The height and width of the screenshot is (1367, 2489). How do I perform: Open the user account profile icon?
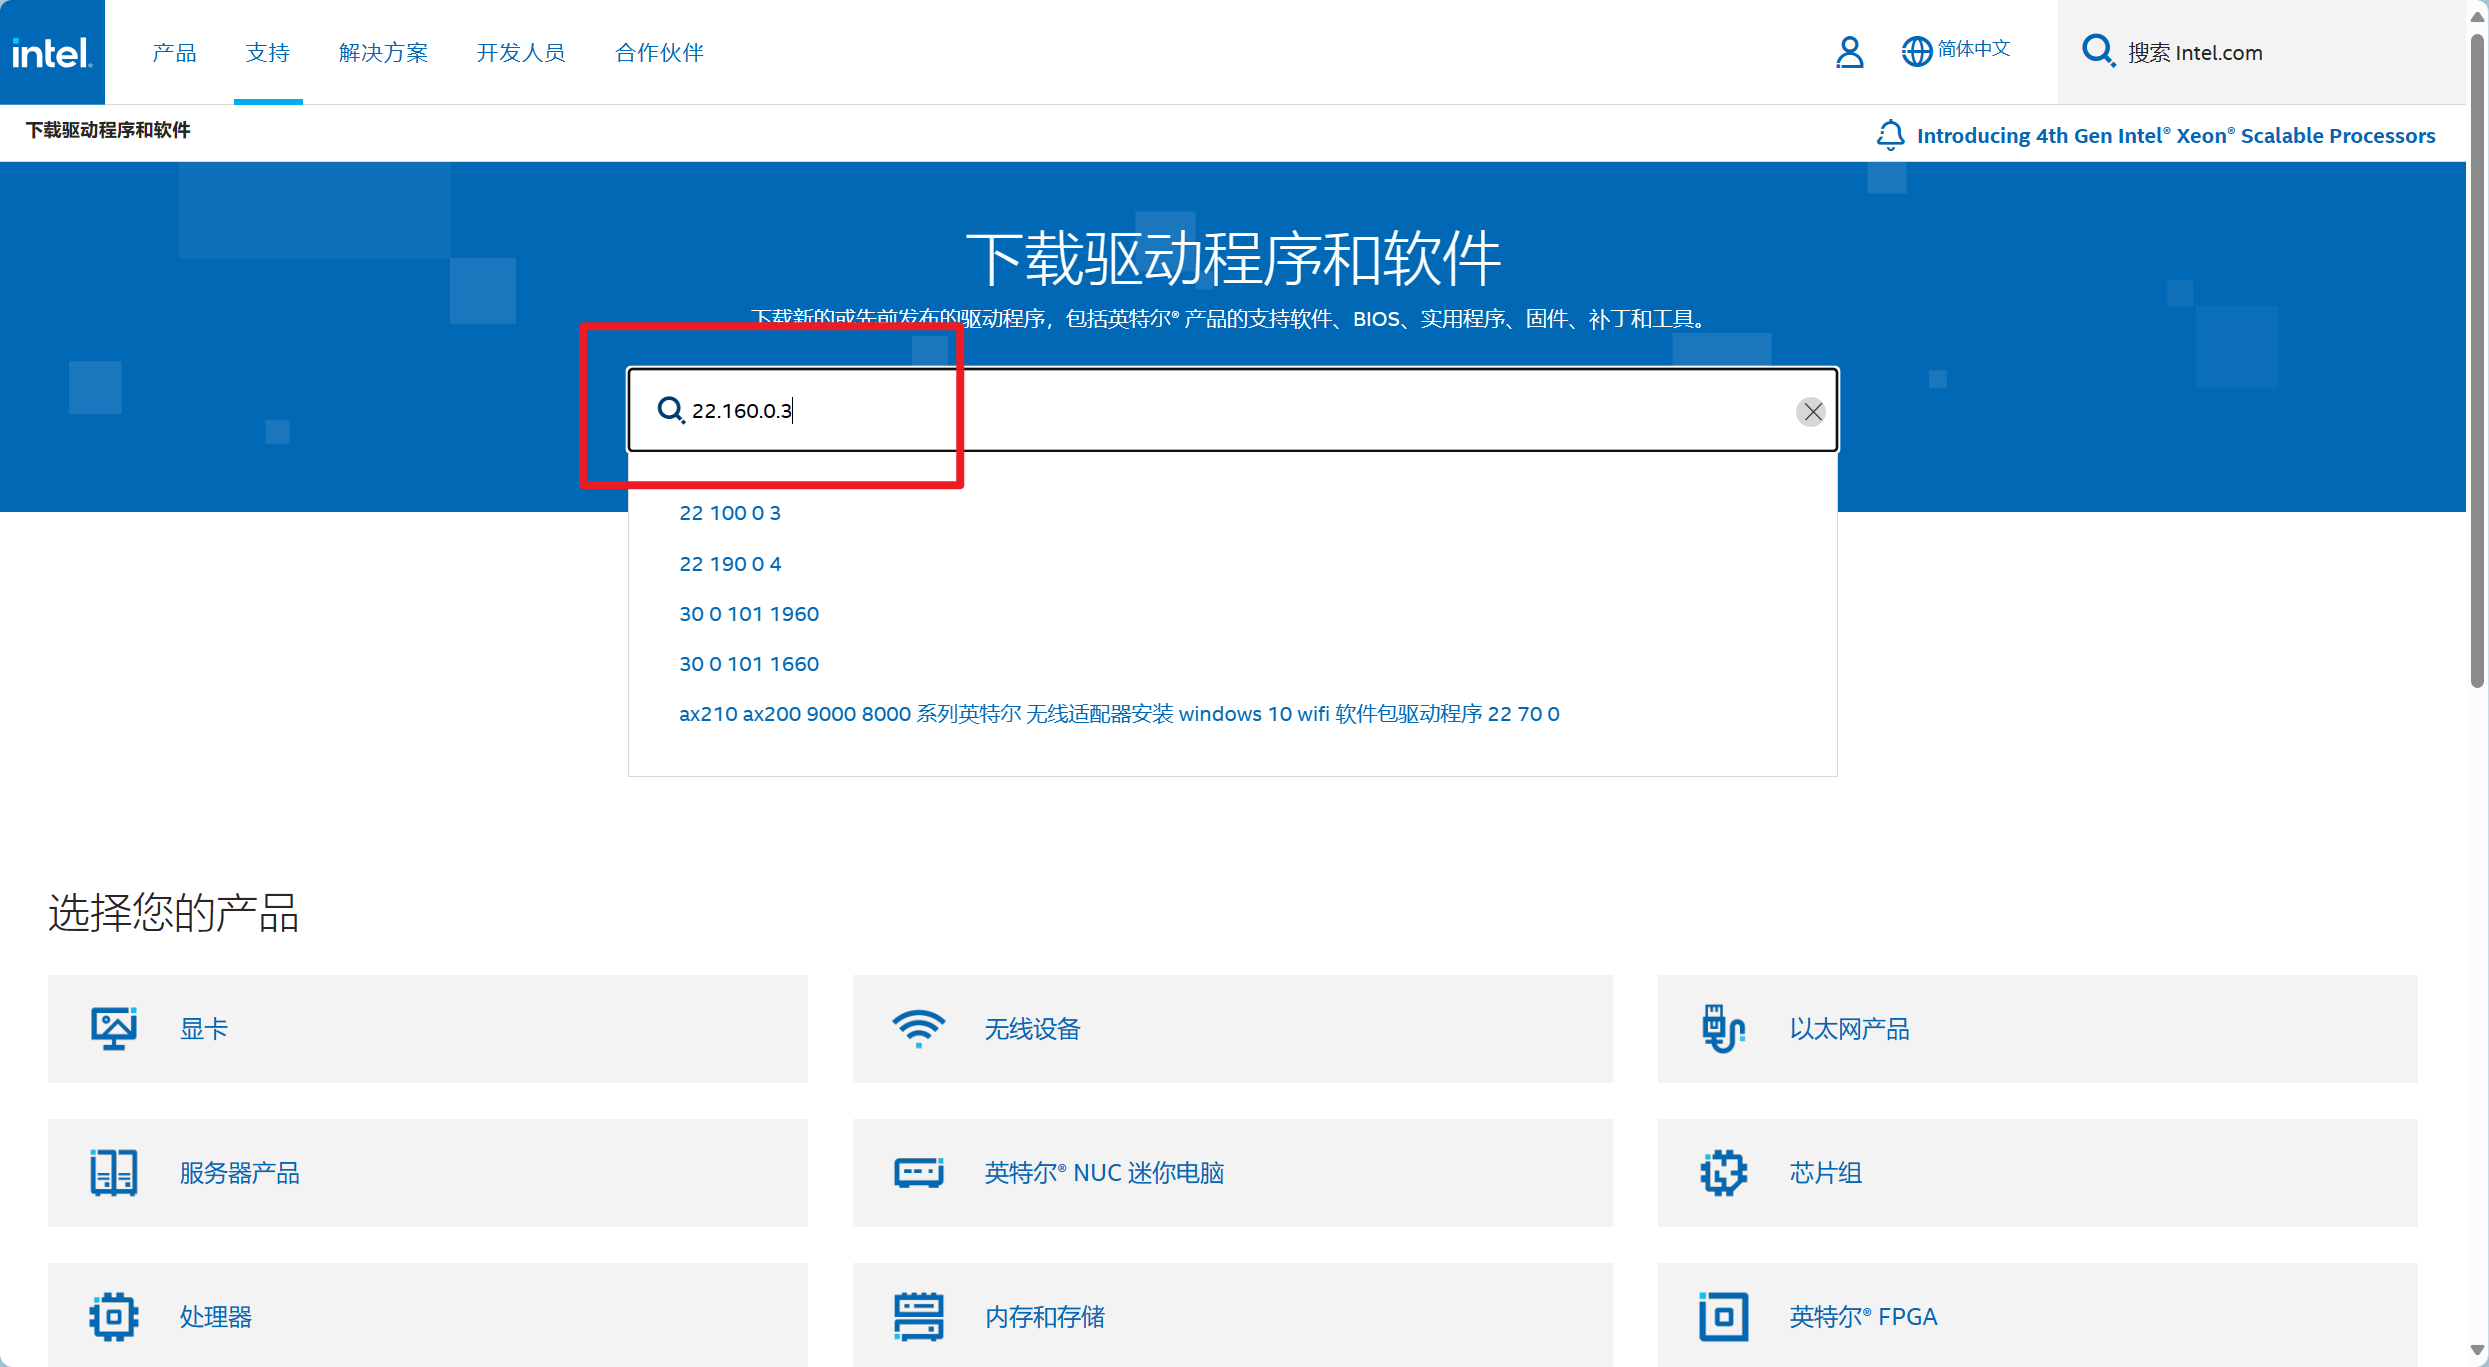1849,52
